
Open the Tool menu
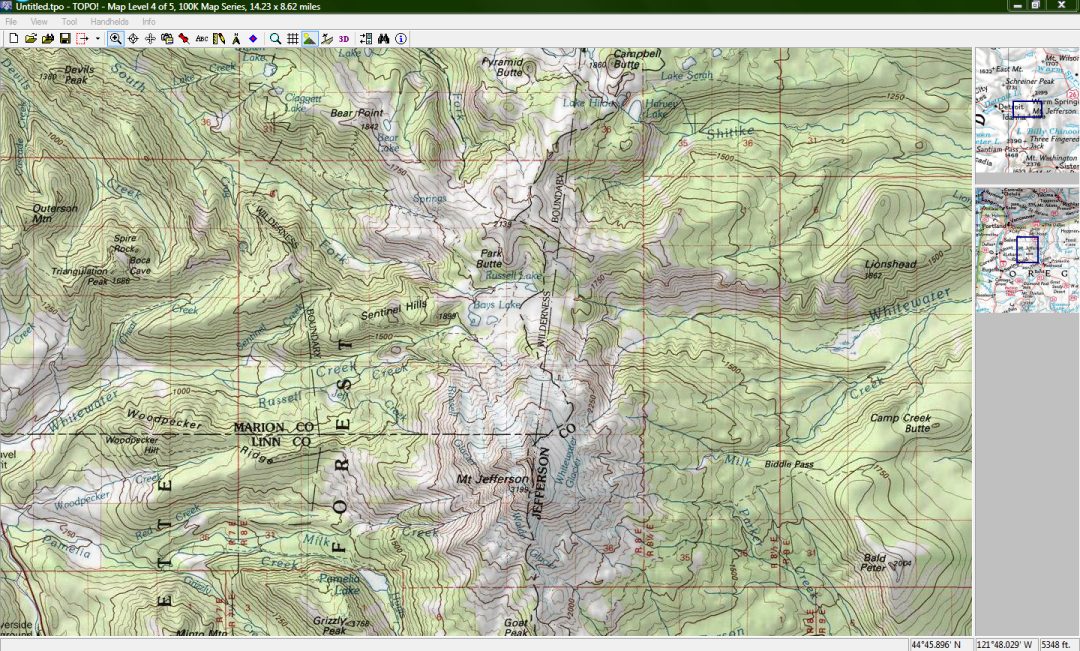point(69,21)
